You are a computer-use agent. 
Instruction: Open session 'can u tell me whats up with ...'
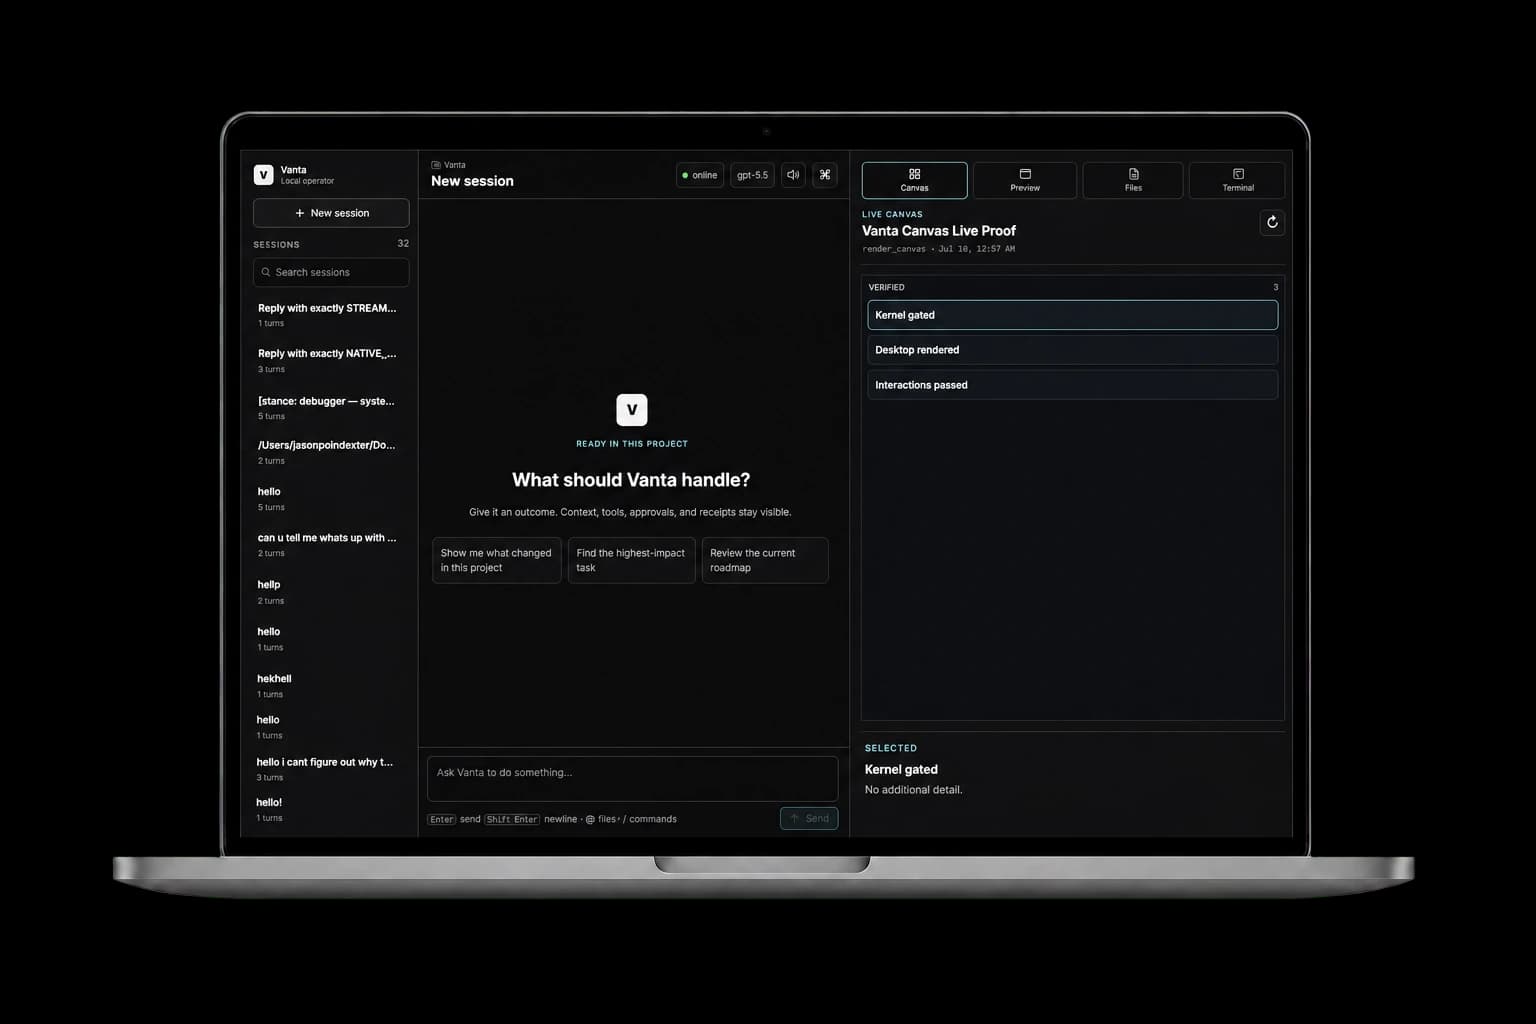click(x=330, y=545)
